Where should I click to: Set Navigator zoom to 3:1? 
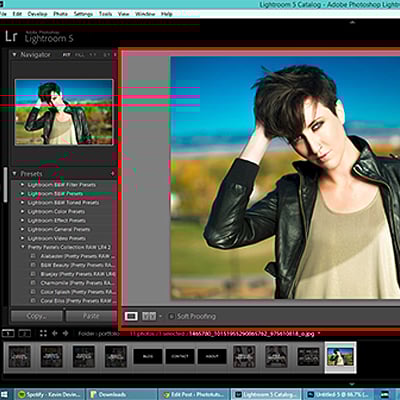106,55
